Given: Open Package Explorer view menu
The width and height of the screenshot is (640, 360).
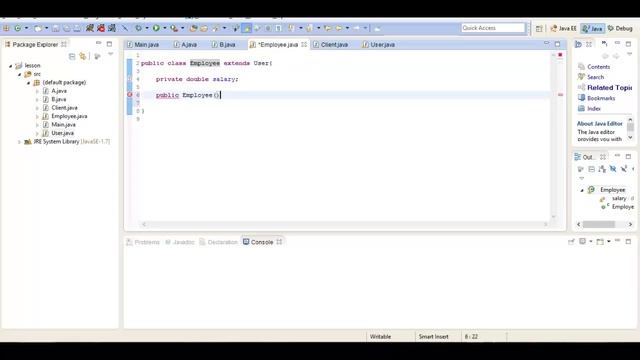Looking at the screenshot, I should (x=110, y=54).
